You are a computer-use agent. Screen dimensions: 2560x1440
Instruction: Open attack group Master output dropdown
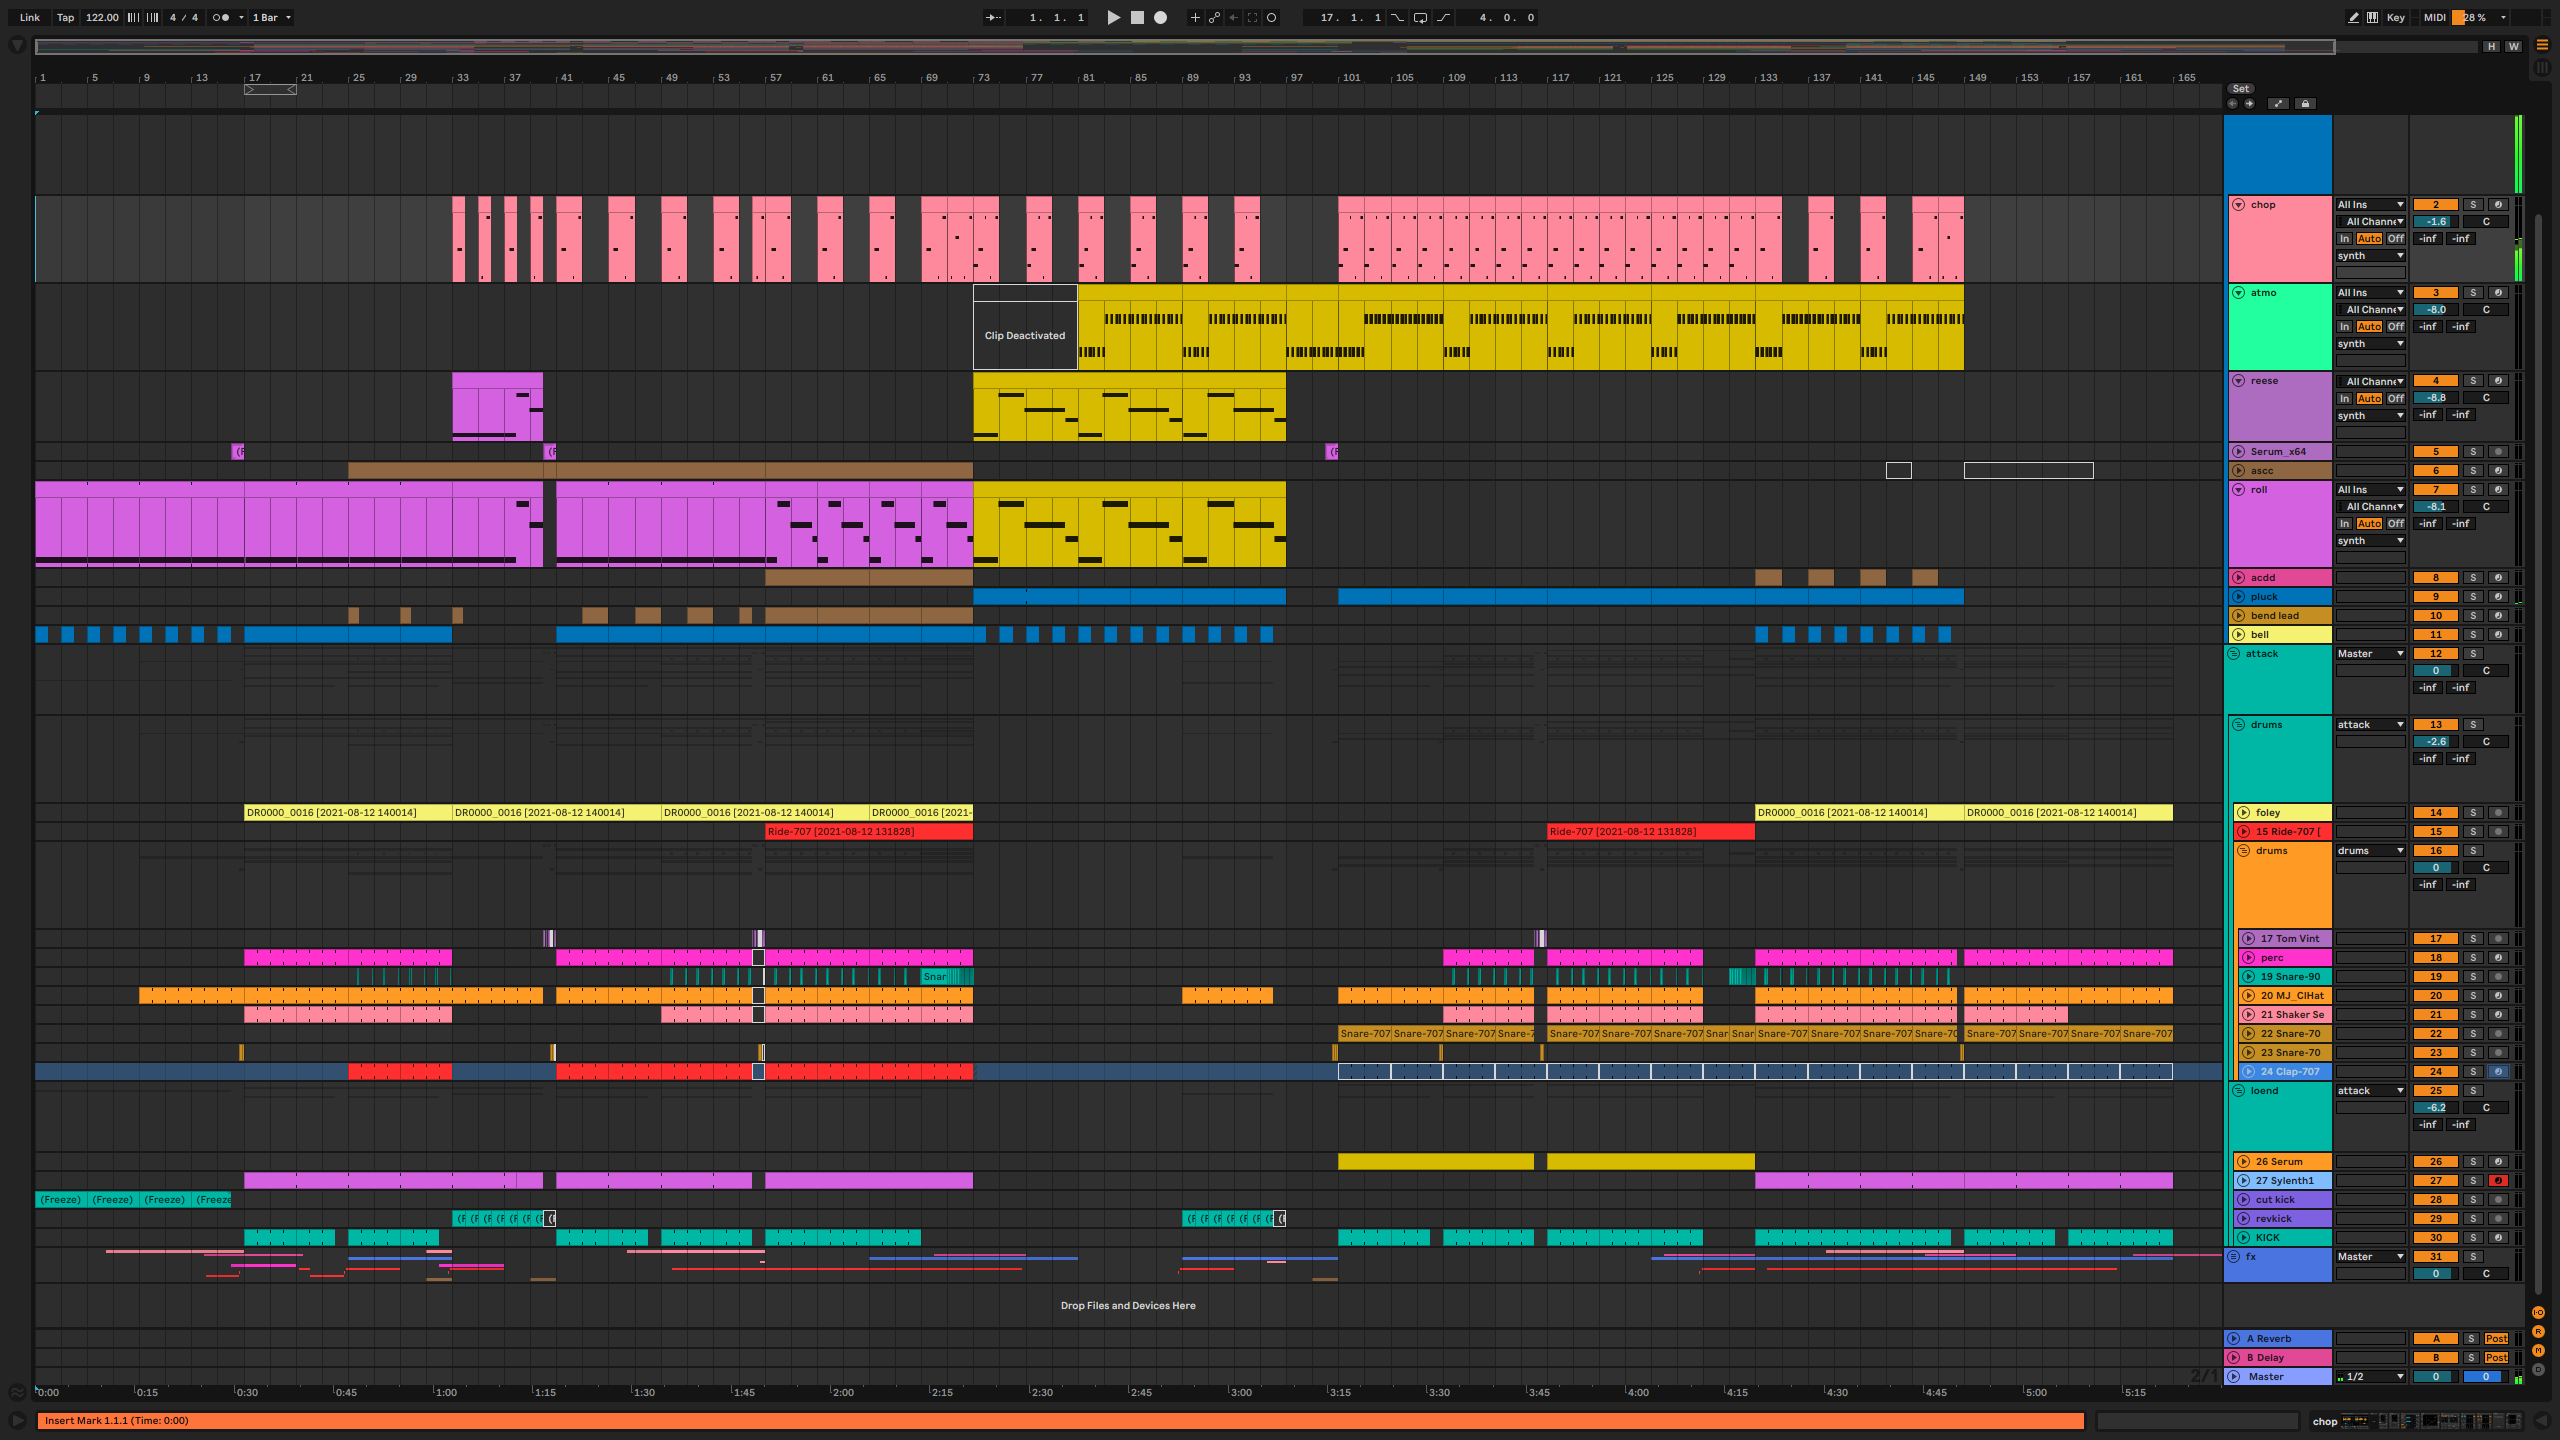pos(2370,654)
